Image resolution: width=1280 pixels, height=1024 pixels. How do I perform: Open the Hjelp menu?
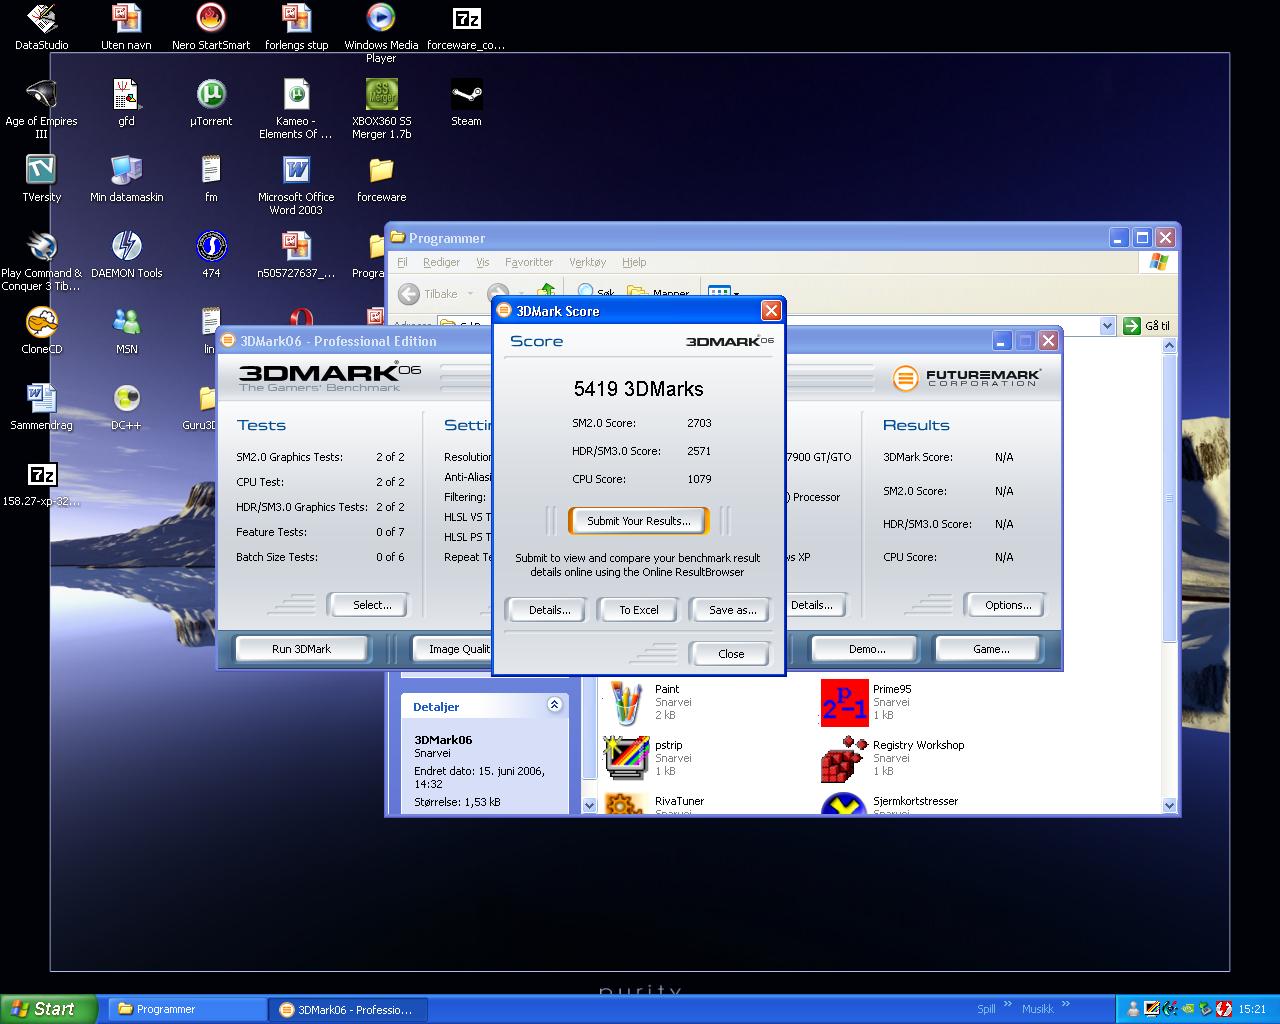click(634, 262)
